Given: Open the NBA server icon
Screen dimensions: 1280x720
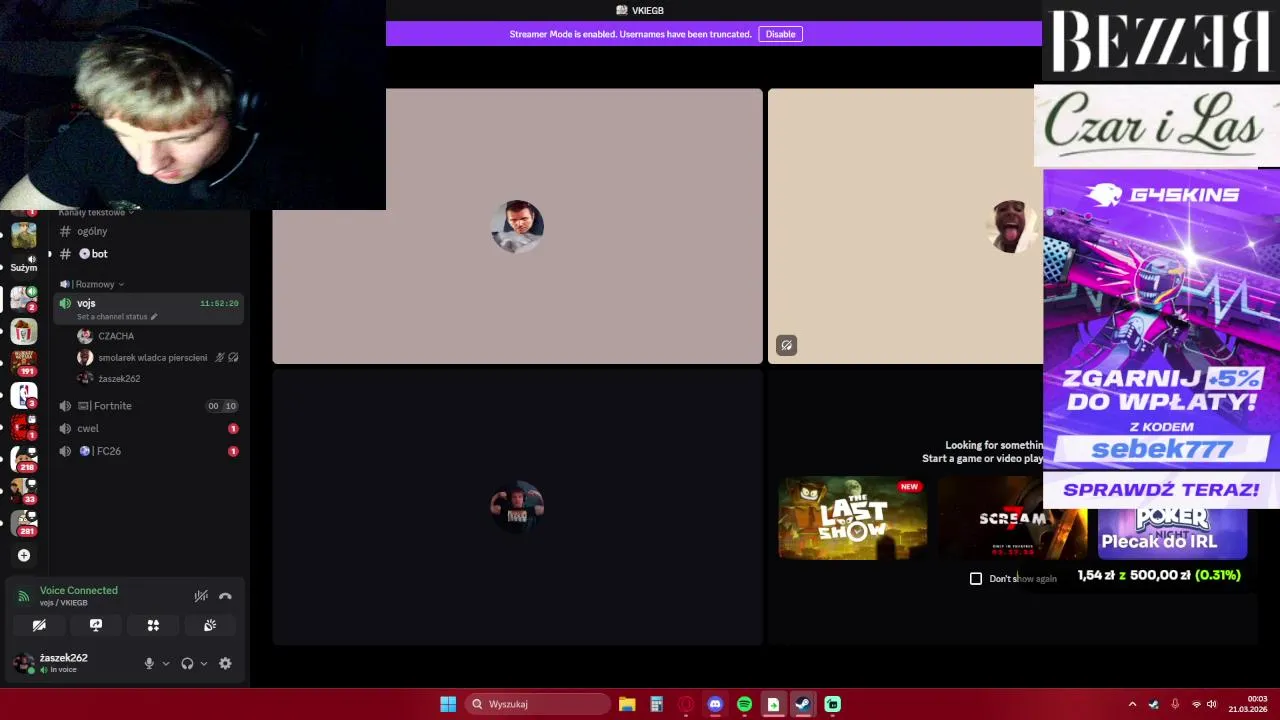Looking at the screenshot, I should 24,394.
